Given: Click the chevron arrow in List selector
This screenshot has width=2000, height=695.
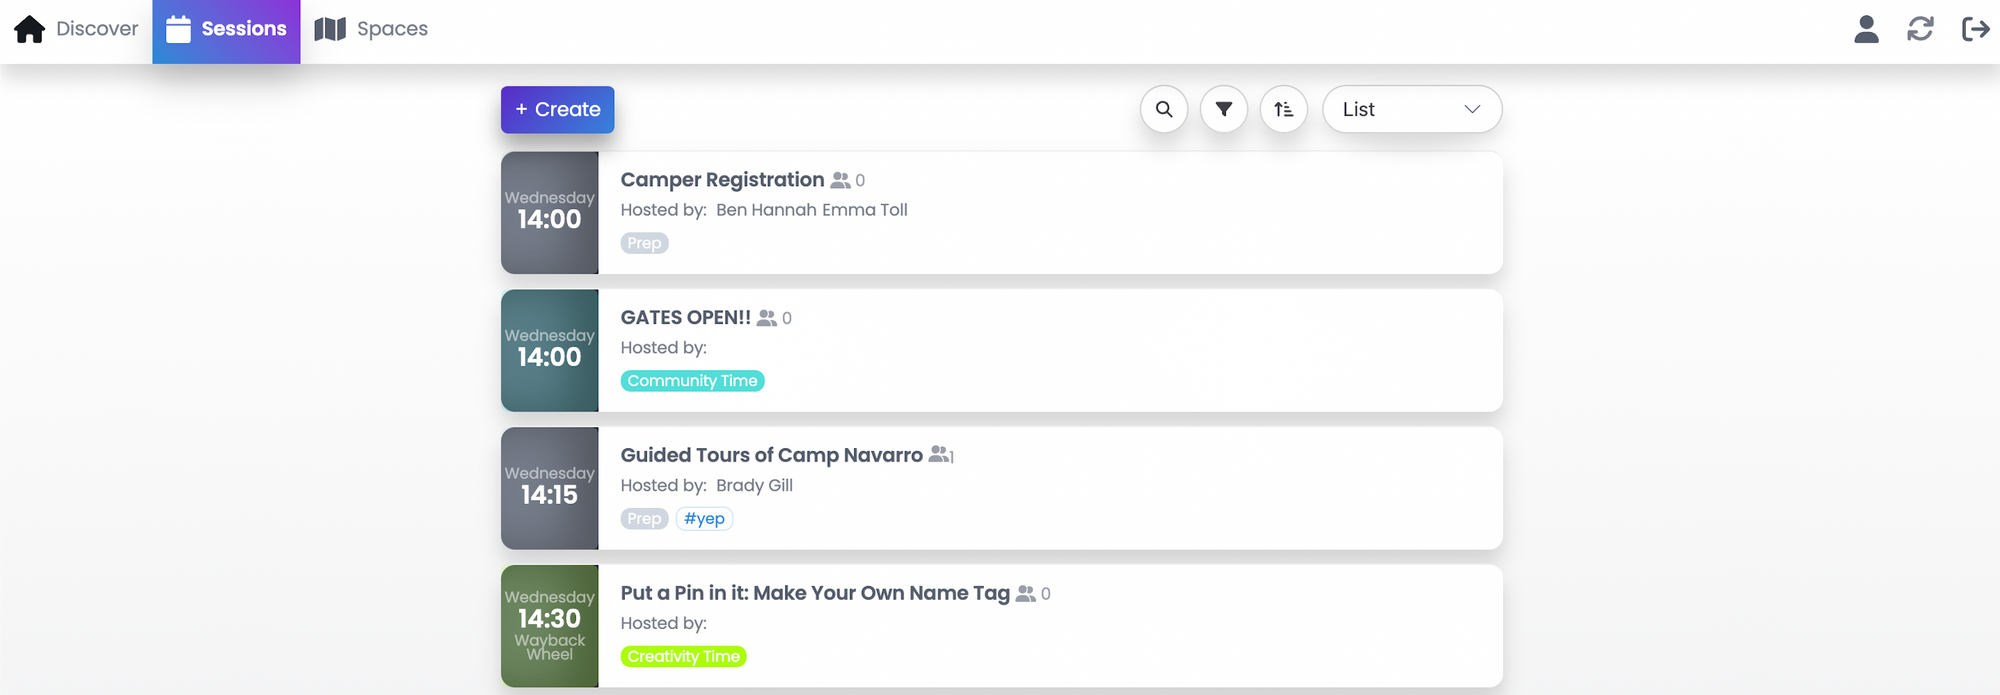Looking at the screenshot, I should point(1472,109).
